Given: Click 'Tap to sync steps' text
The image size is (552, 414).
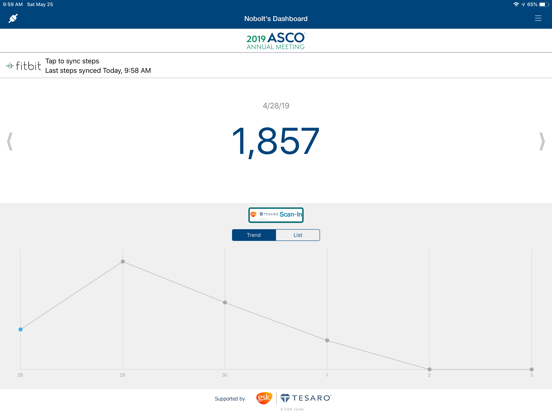Looking at the screenshot, I should [72, 61].
